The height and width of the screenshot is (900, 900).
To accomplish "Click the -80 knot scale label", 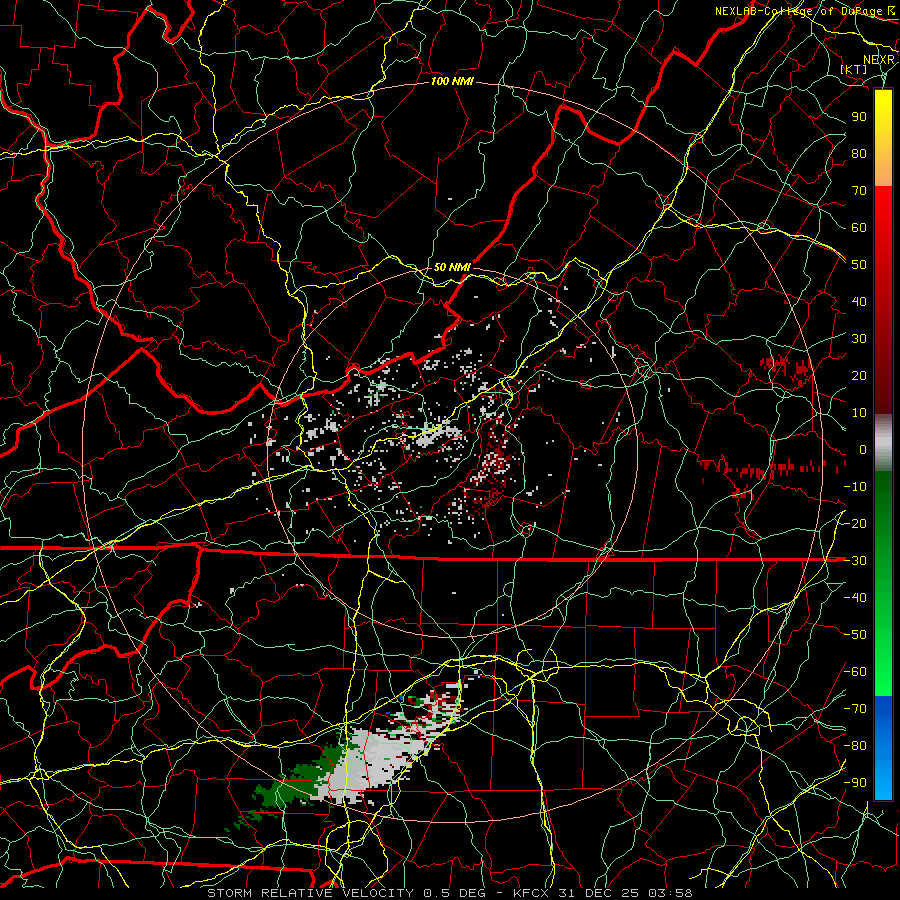I will (855, 746).
